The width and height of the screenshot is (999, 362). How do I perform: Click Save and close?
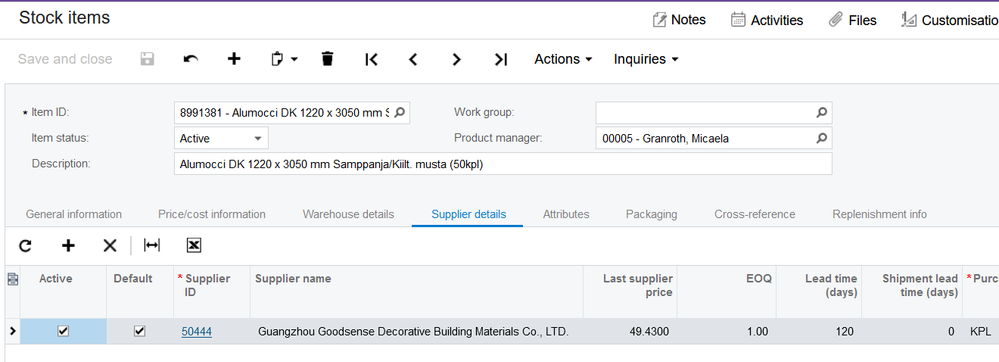pos(65,59)
